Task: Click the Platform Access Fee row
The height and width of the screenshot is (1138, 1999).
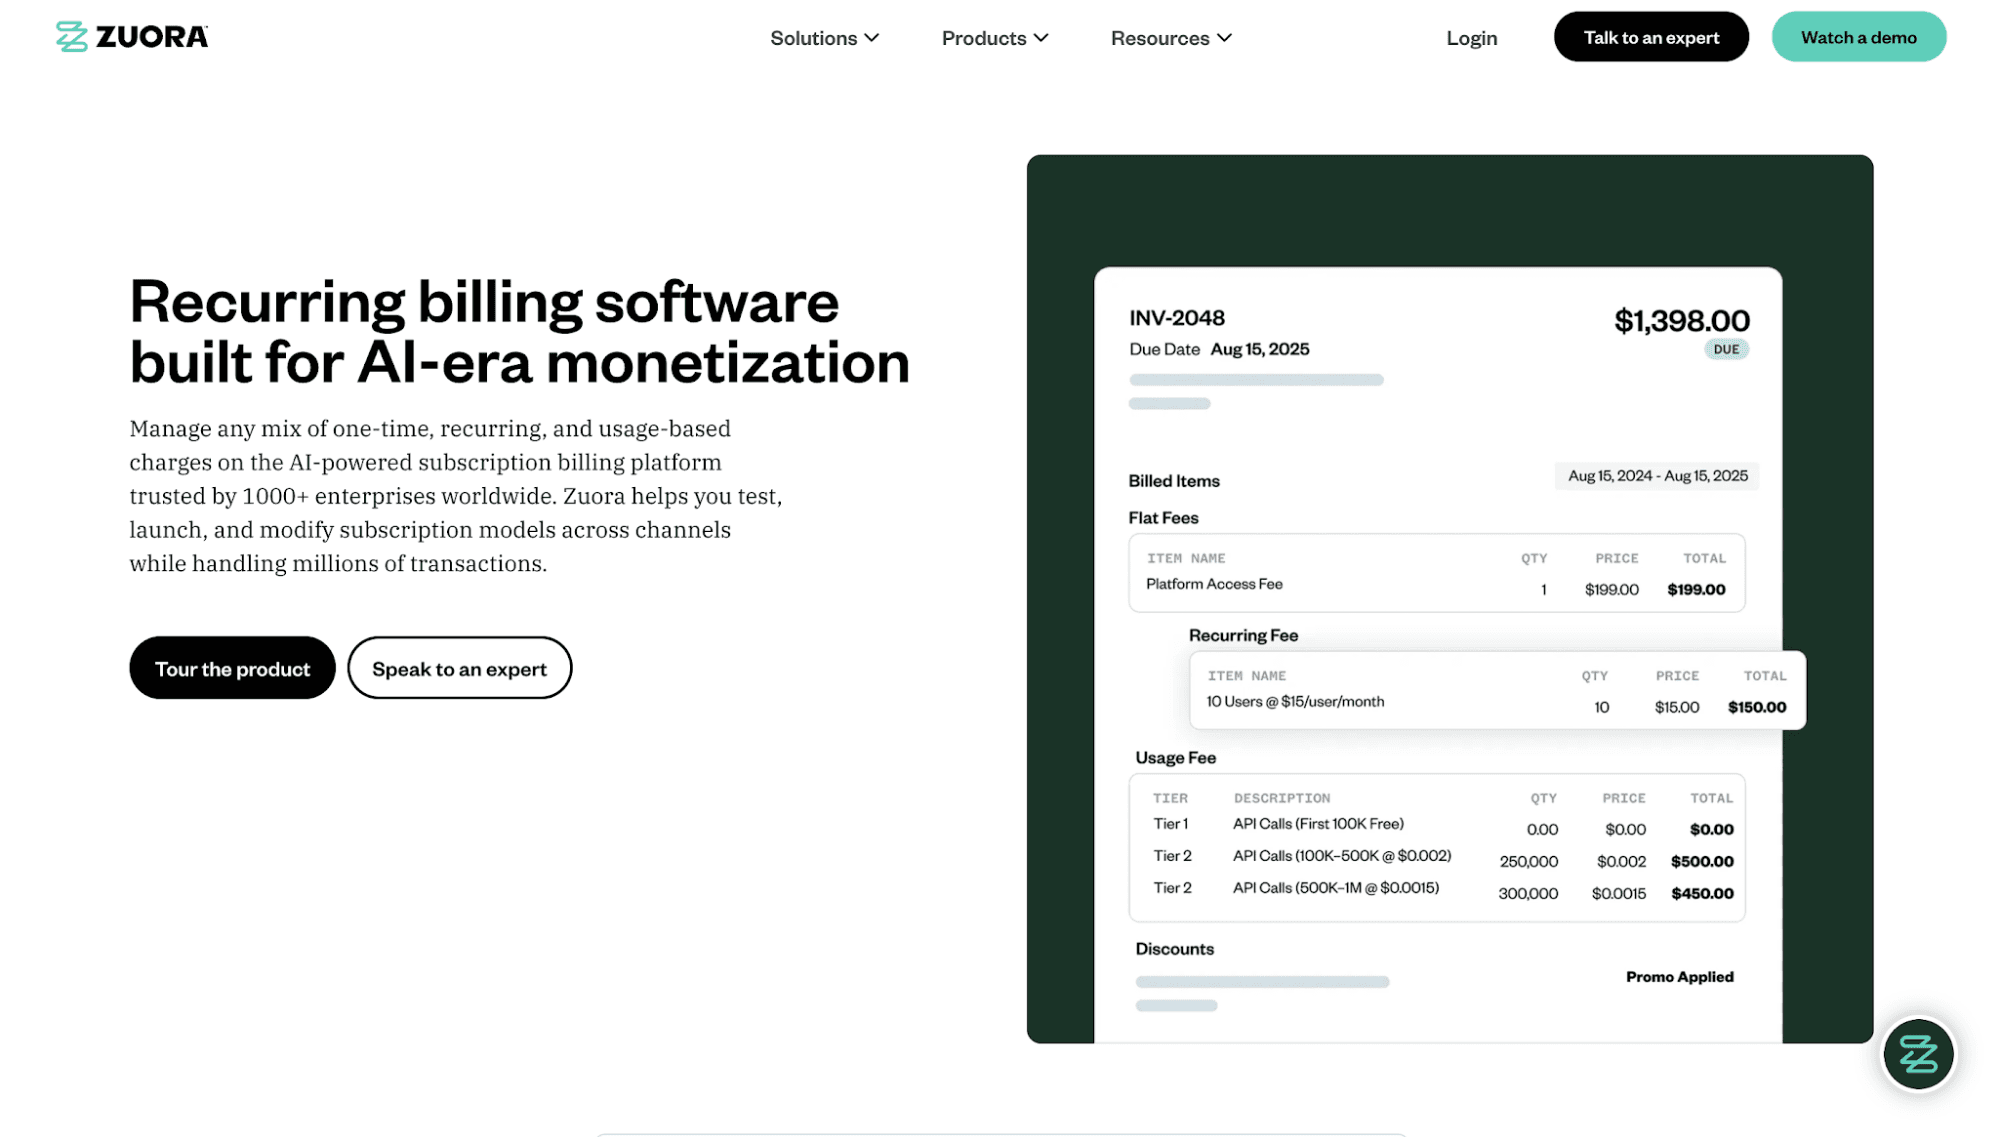Action: pos(1436,588)
